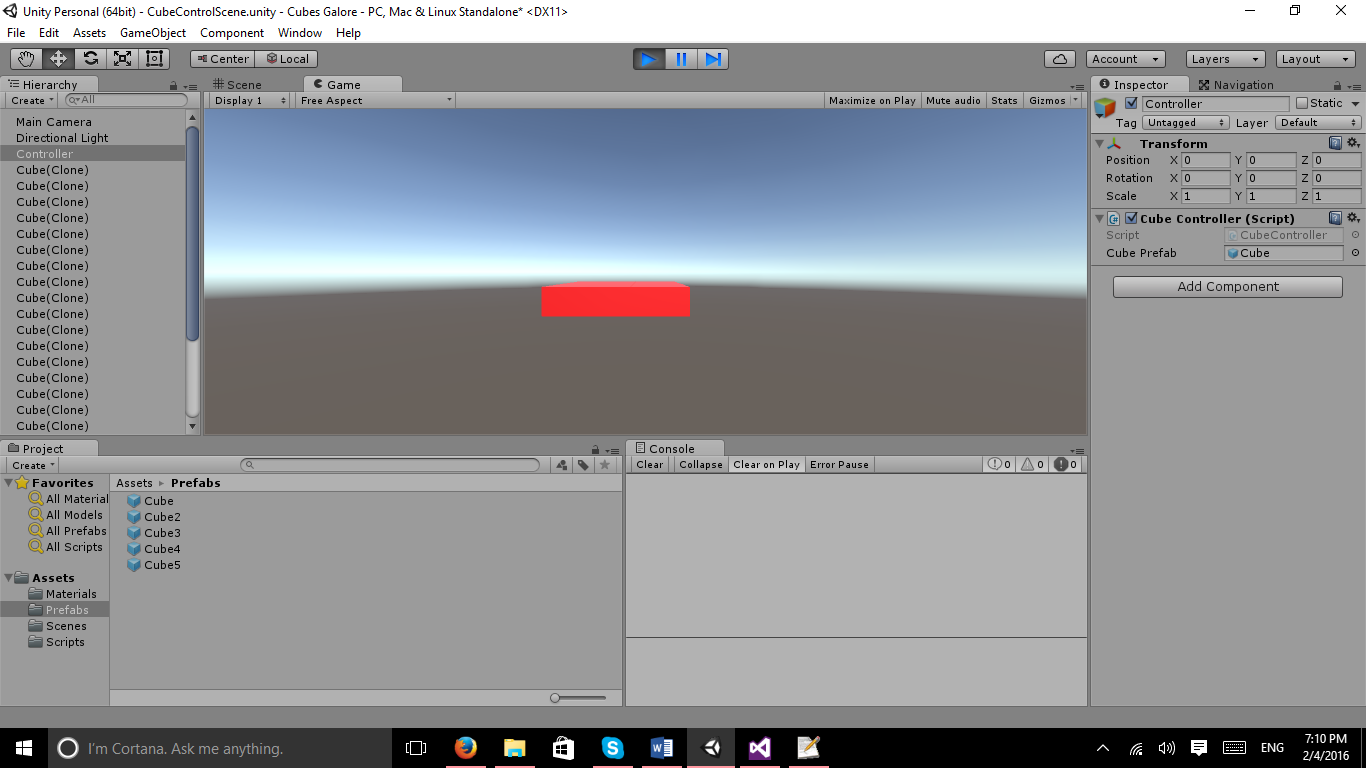
Task: Toggle Mute audio
Action: click(x=953, y=100)
